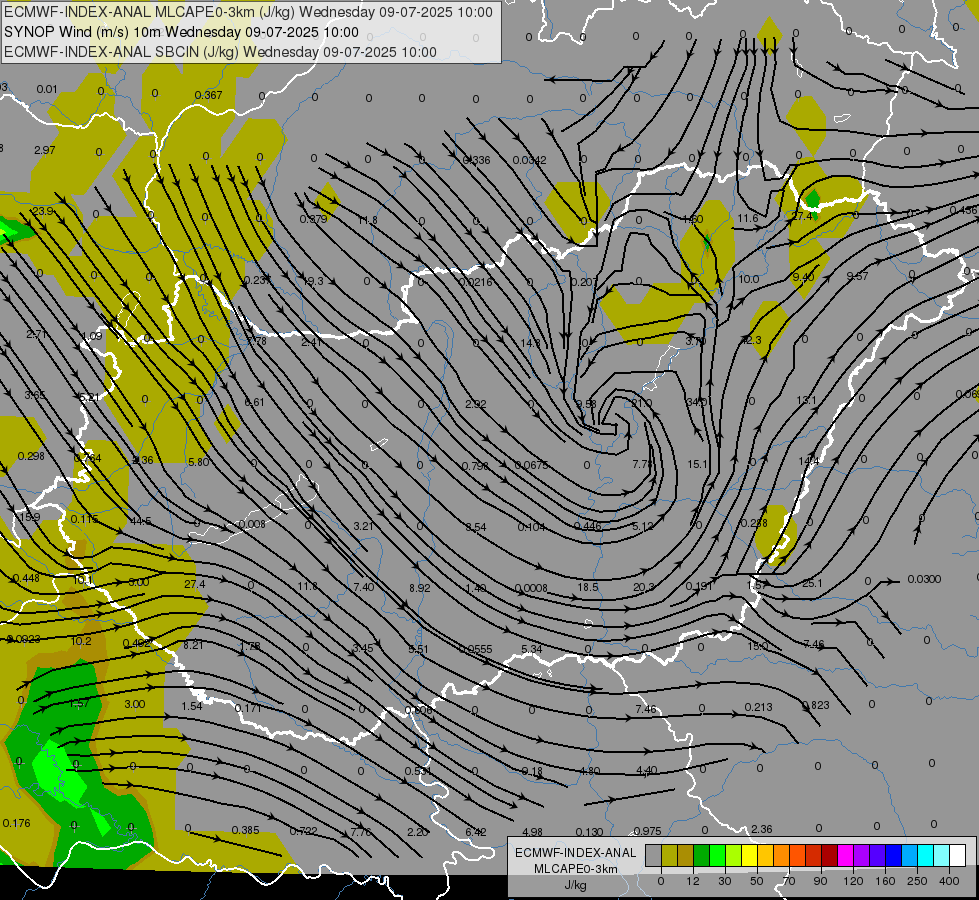The image size is (979, 900).
Task: Click the map value 2.97
Action: pyautogui.click(x=45, y=150)
